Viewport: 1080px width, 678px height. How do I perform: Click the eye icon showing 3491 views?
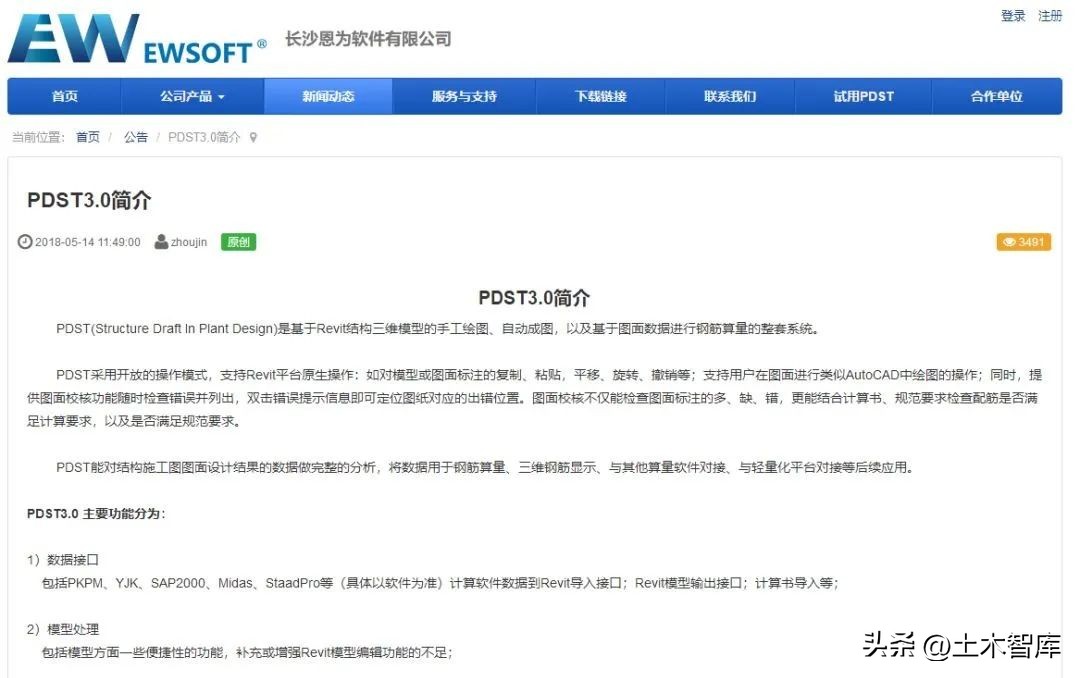point(1009,241)
